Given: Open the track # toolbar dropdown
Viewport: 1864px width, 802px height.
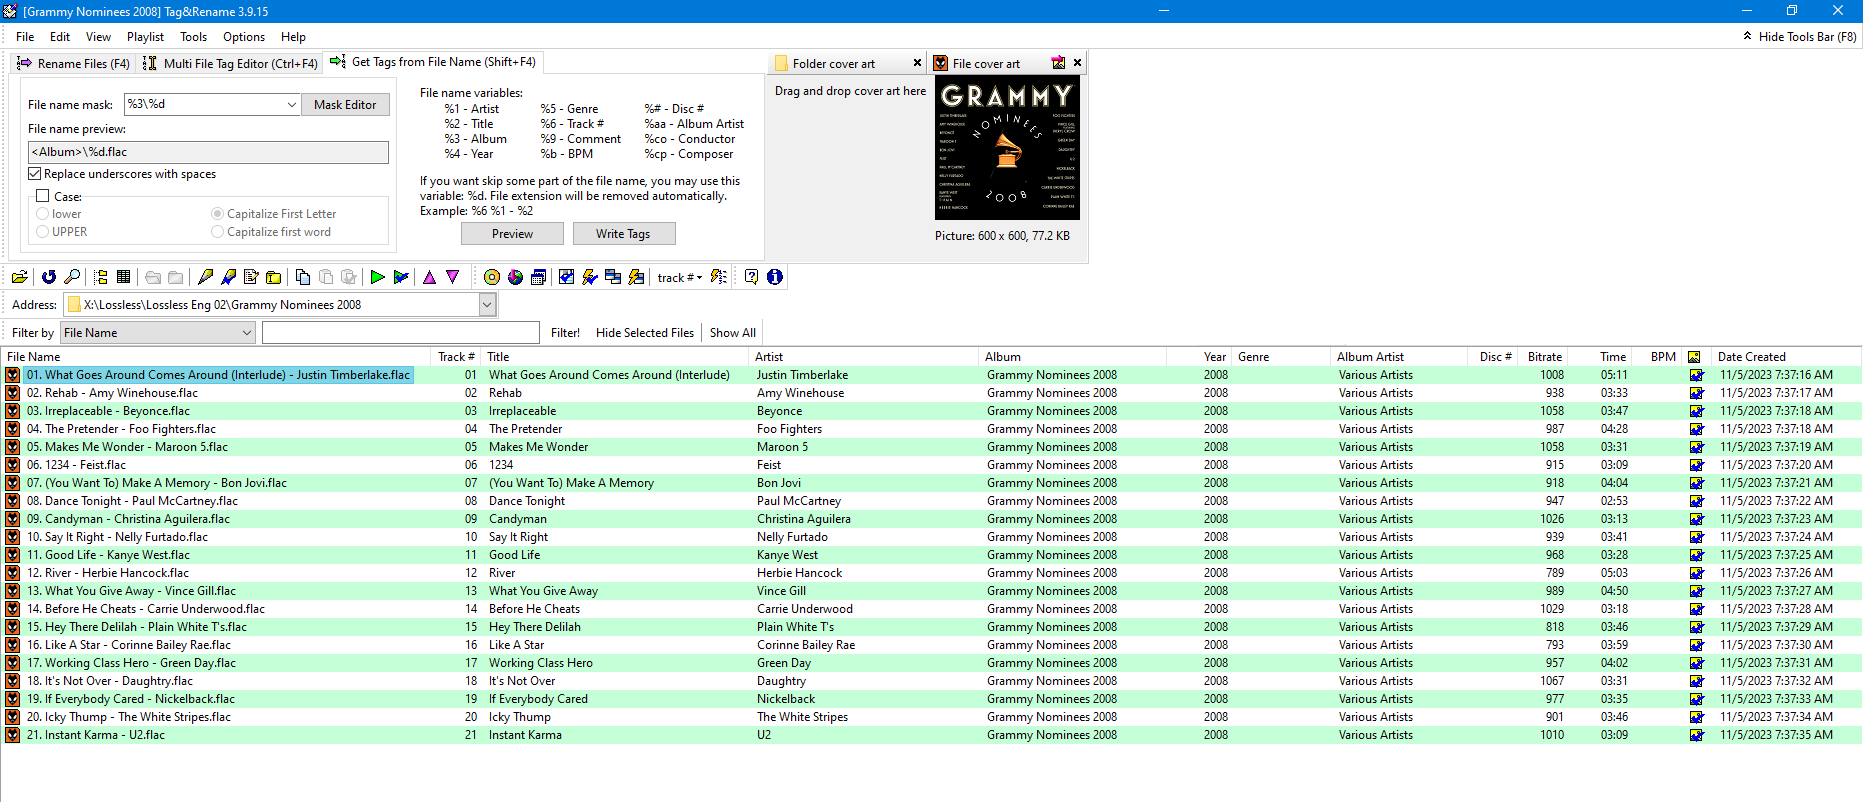Looking at the screenshot, I should coord(679,277).
